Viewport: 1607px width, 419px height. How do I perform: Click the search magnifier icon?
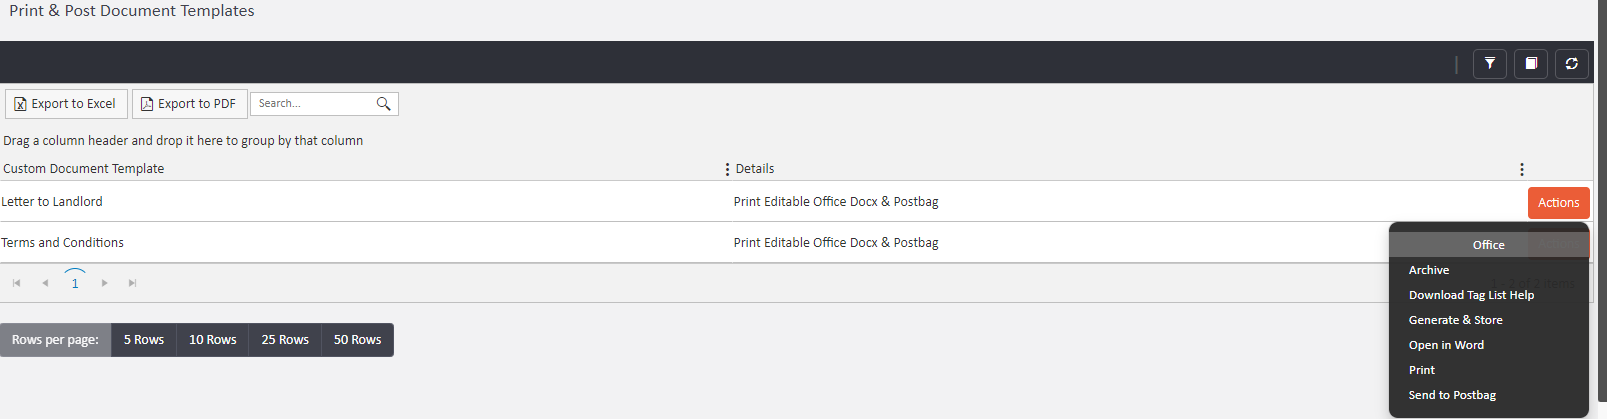point(383,104)
